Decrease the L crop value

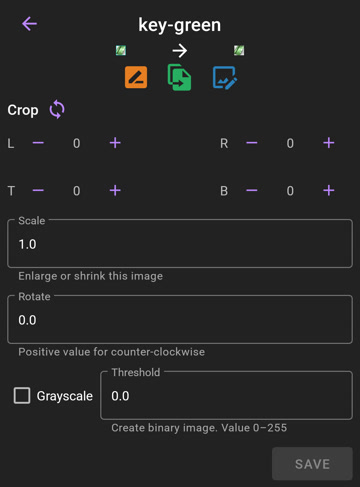click(38, 143)
